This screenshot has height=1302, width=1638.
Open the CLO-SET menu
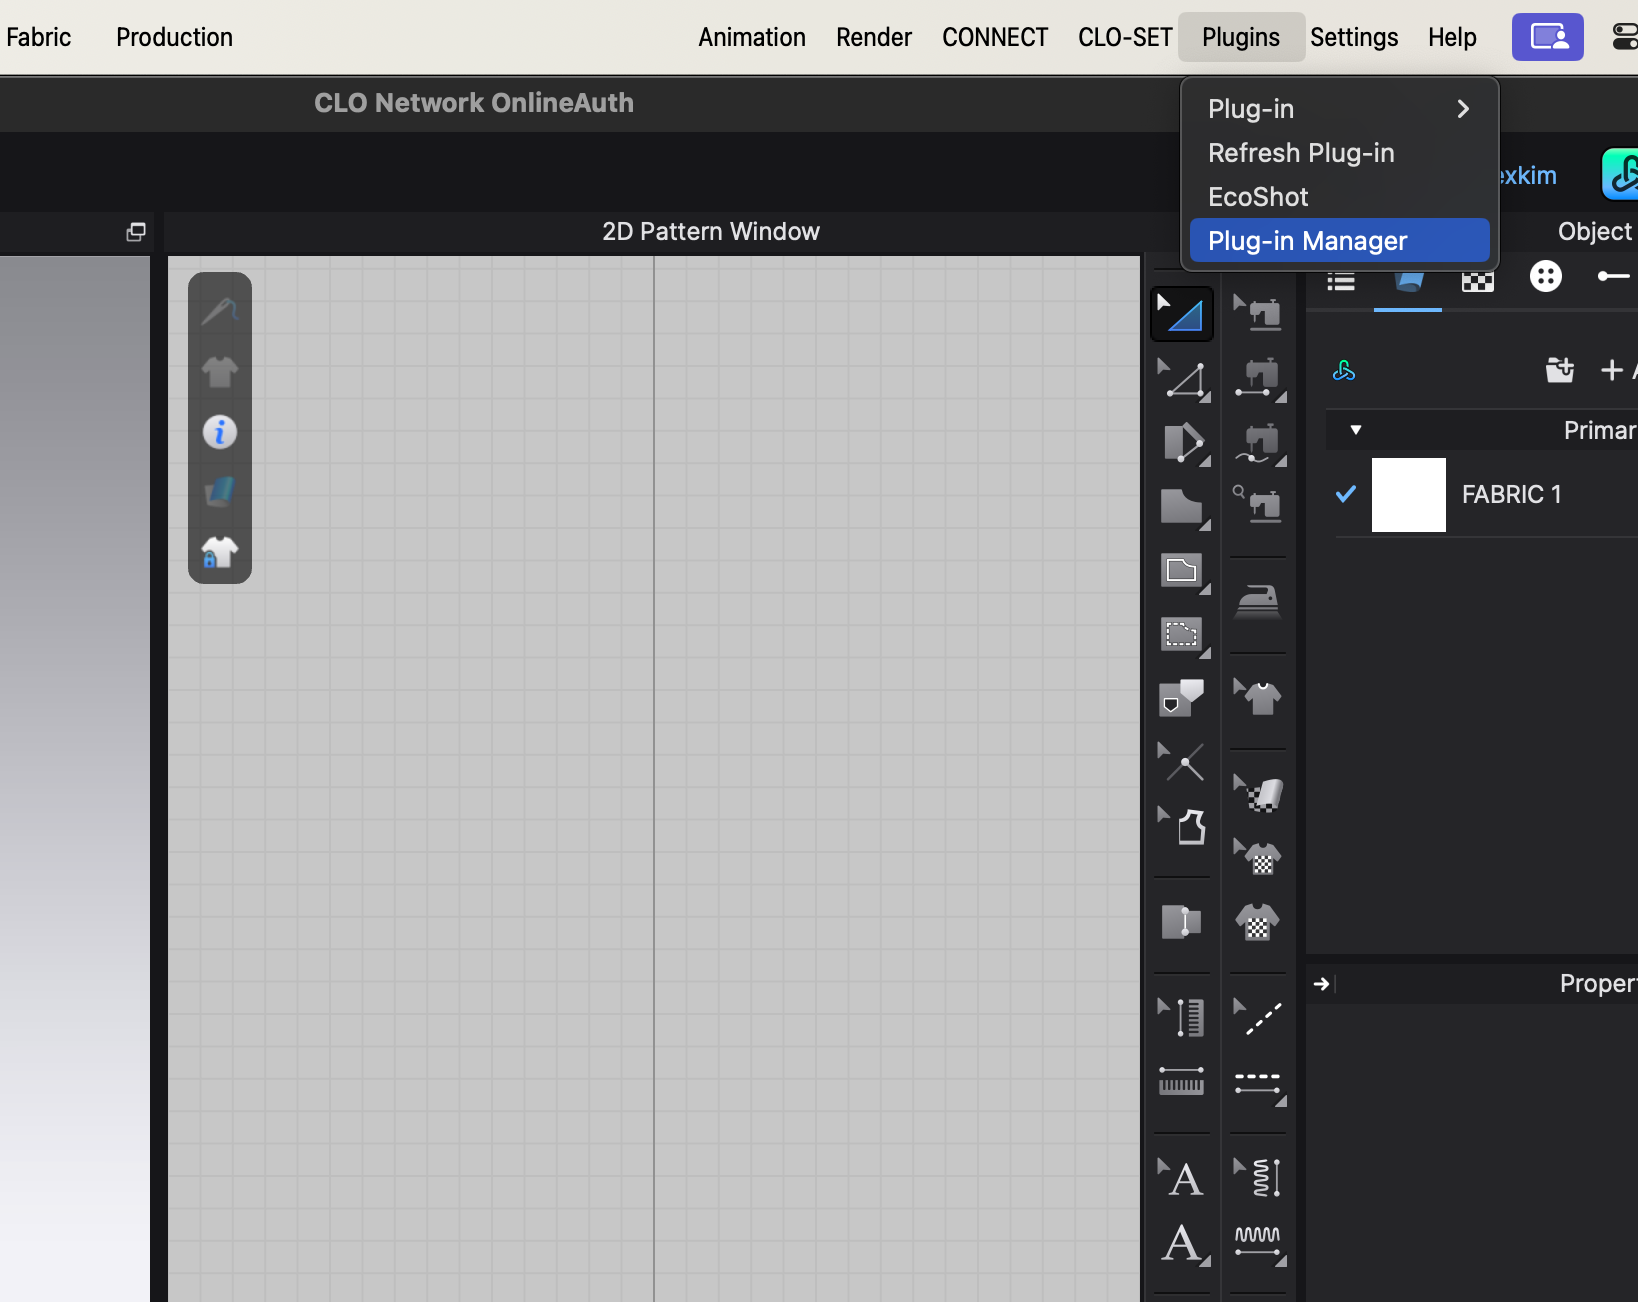pyautogui.click(x=1125, y=37)
